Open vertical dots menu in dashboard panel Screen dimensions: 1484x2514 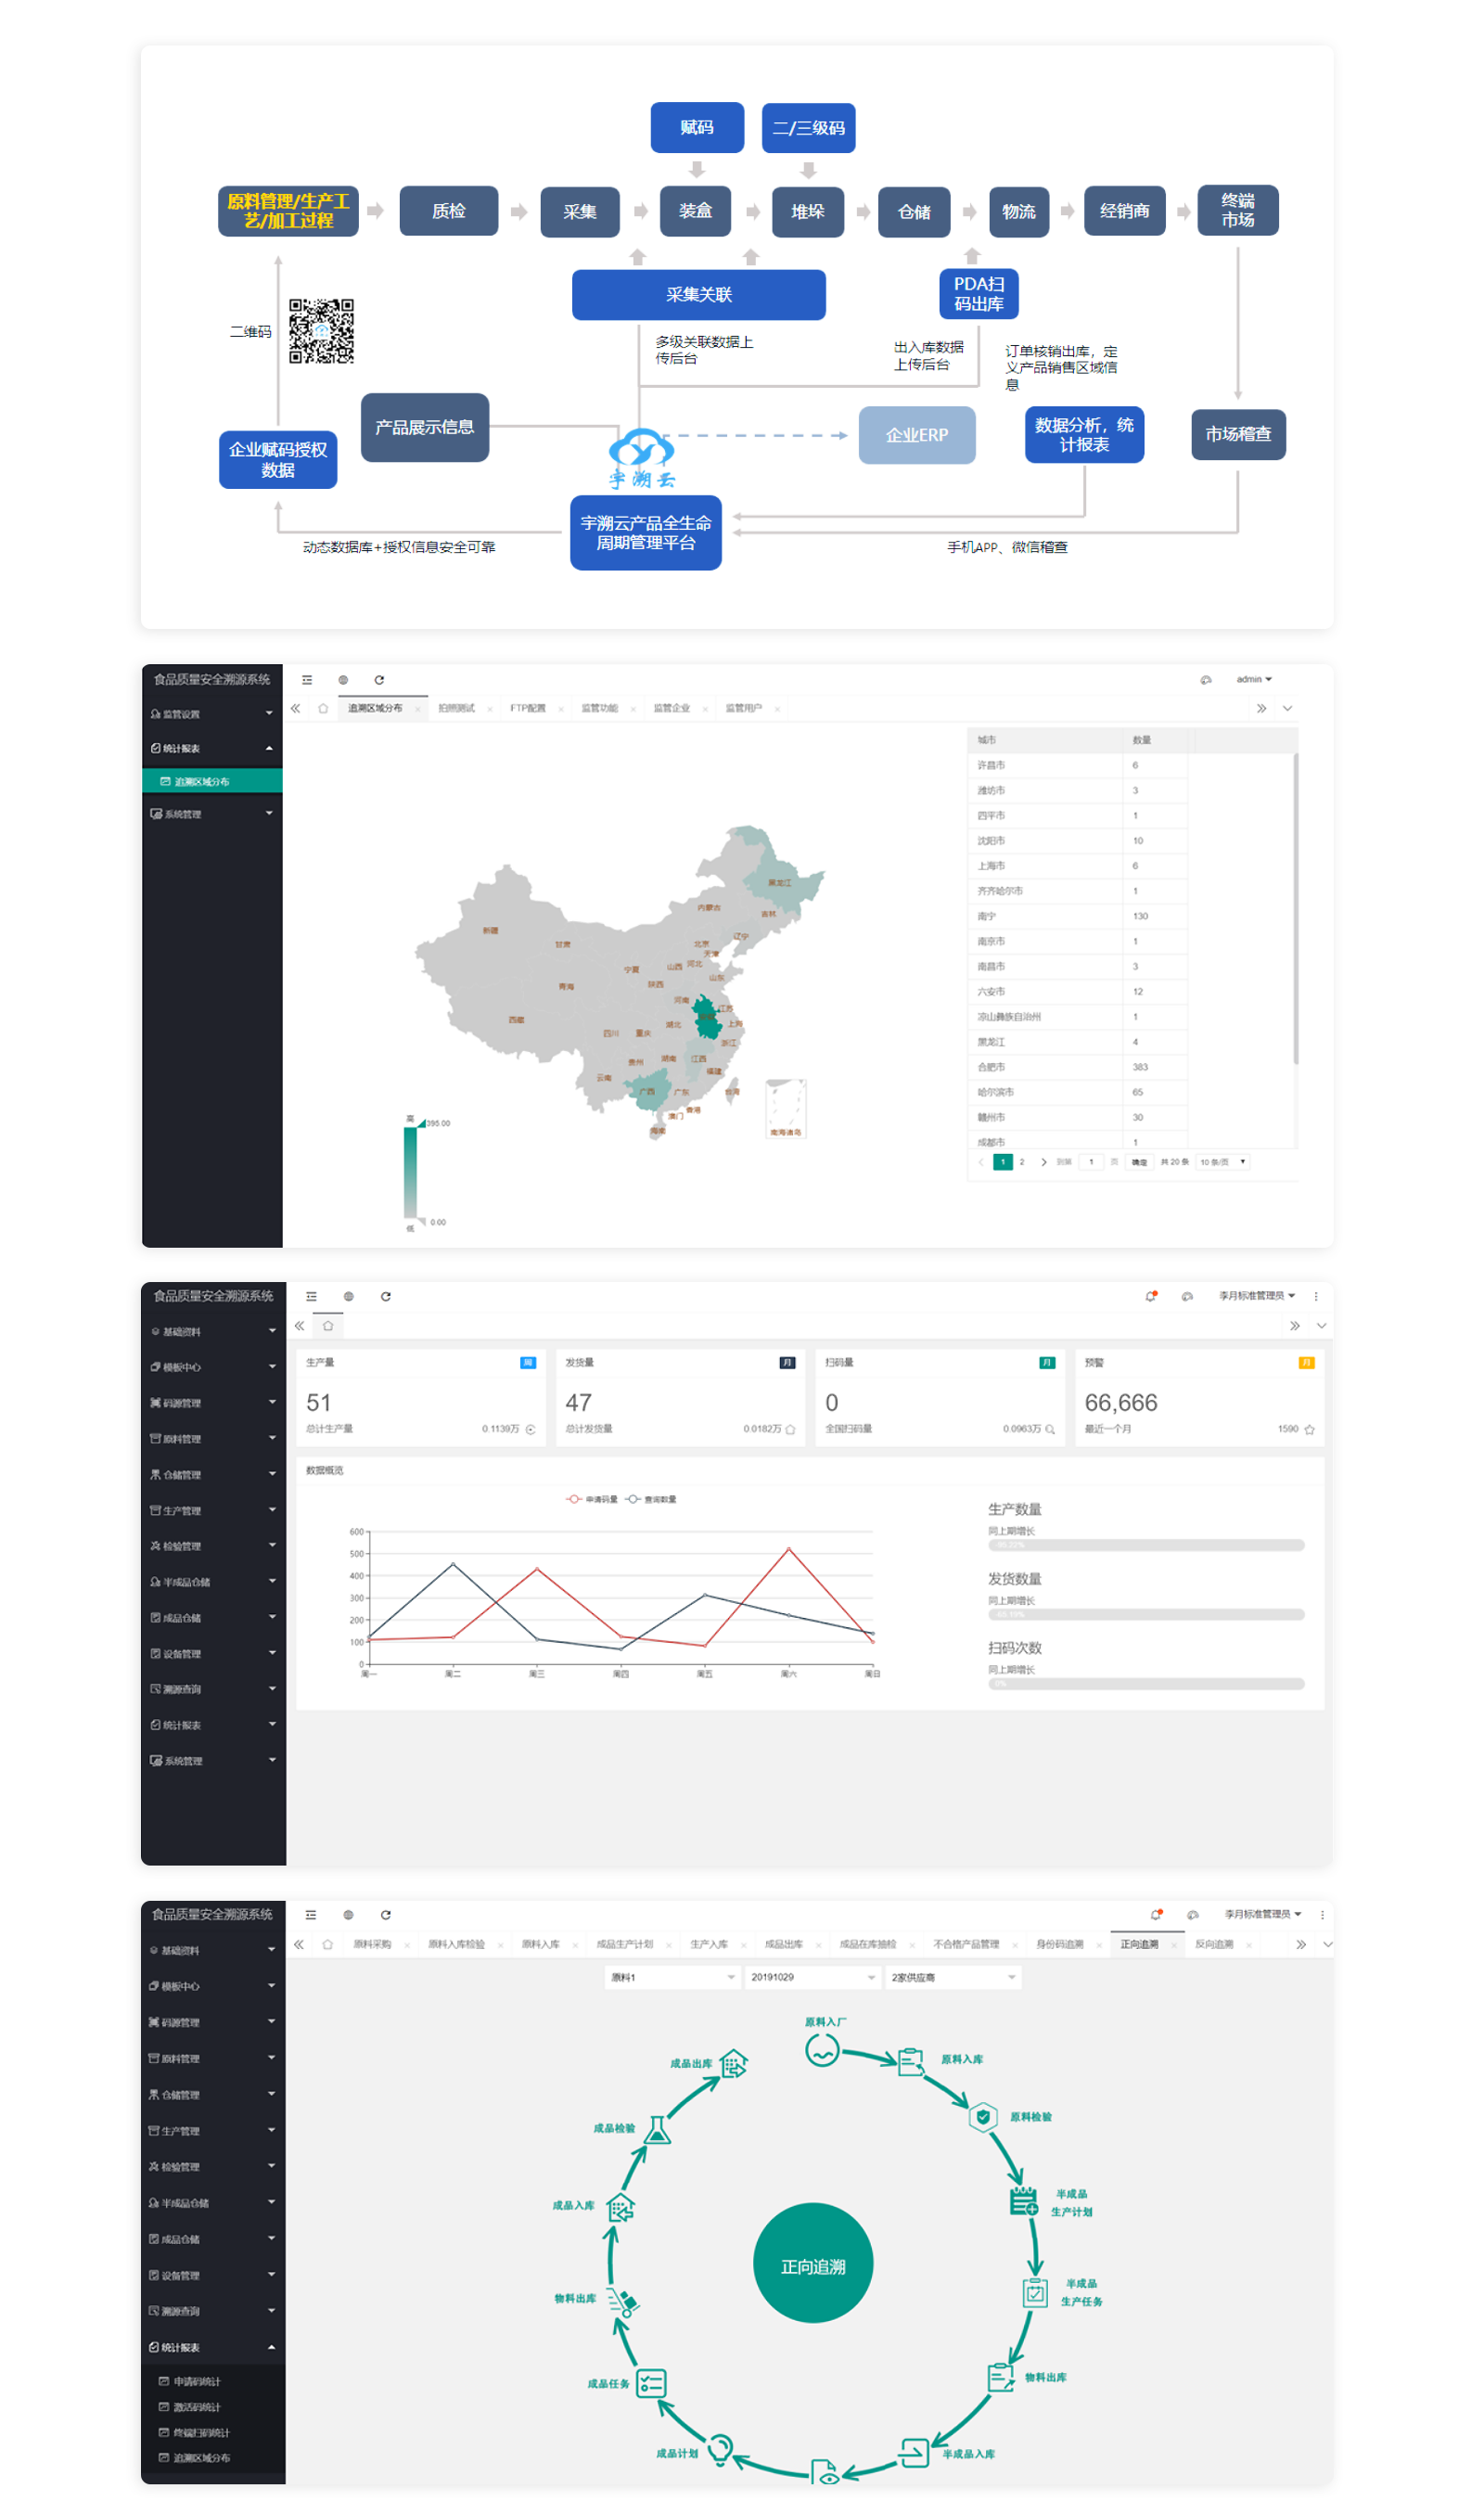(x=1316, y=1296)
